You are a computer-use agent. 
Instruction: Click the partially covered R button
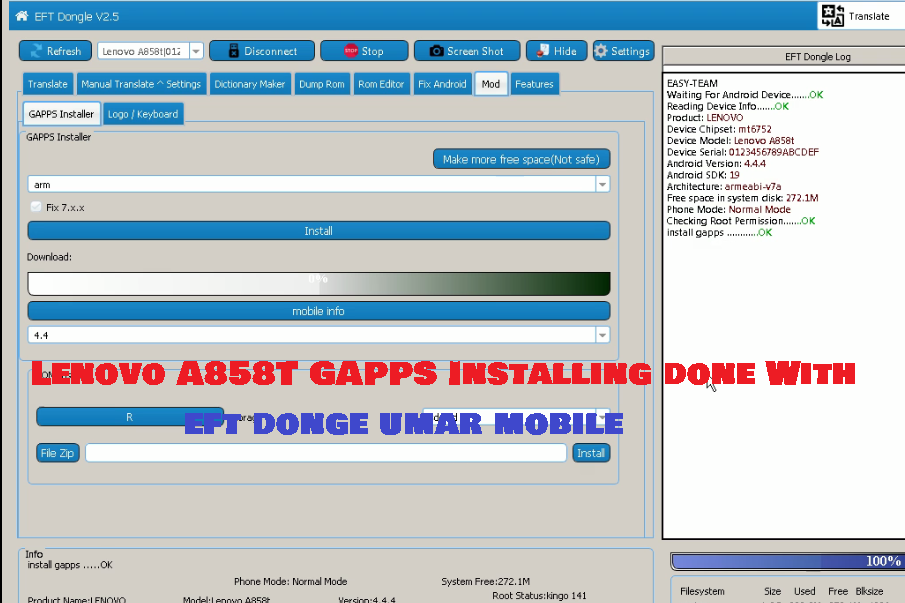click(x=129, y=417)
